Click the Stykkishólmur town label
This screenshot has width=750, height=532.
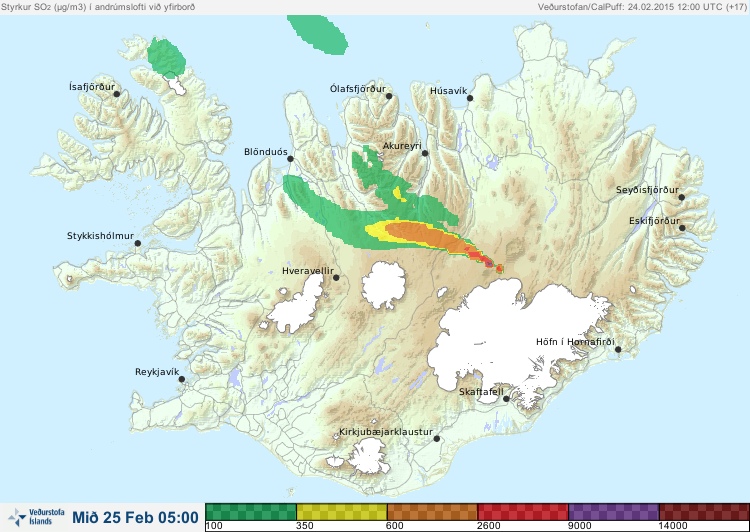pyautogui.click(x=100, y=236)
